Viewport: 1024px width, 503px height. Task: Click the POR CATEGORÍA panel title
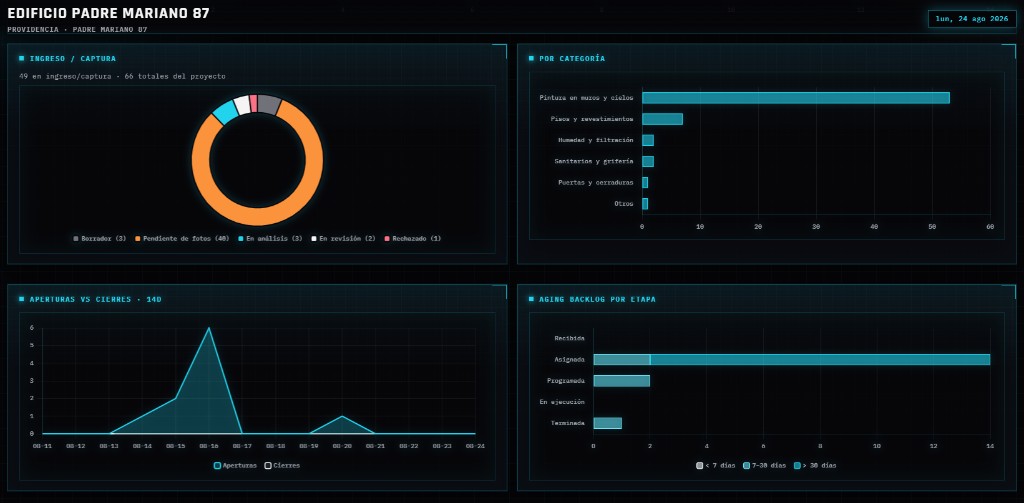572,59
